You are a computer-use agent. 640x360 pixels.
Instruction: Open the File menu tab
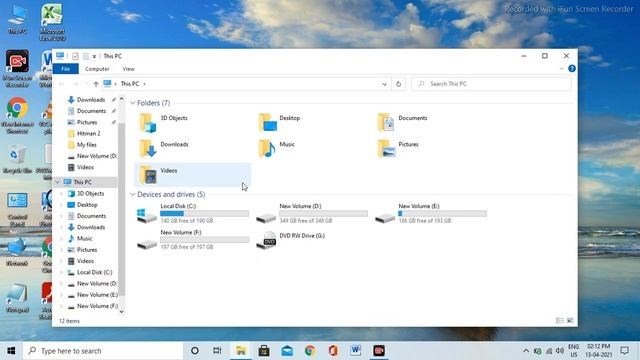click(65, 69)
